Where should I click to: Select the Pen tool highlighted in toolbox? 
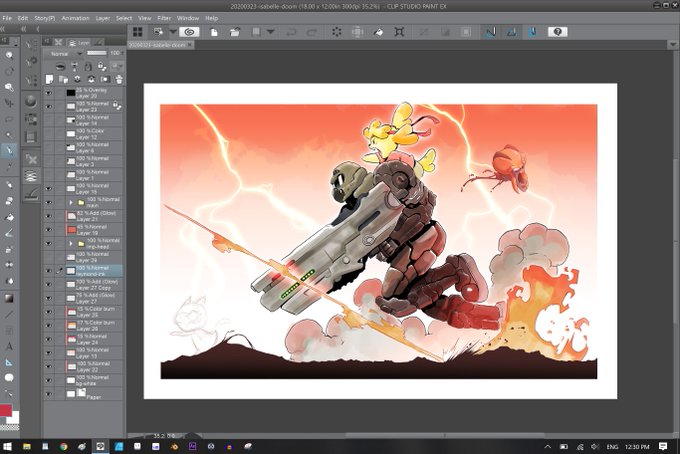tap(9, 150)
